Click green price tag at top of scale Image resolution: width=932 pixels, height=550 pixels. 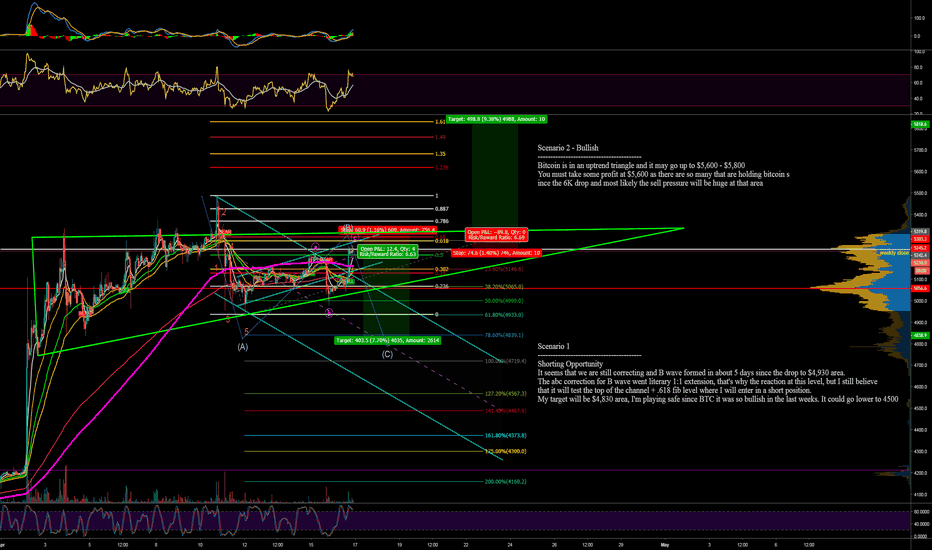click(x=920, y=124)
